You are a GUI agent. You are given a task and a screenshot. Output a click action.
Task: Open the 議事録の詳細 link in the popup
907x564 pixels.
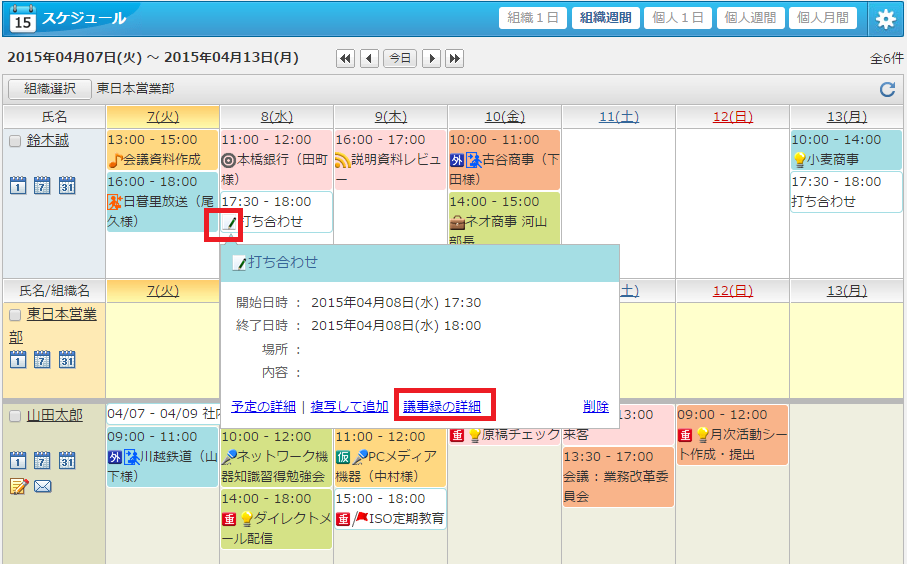tap(441, 406)
